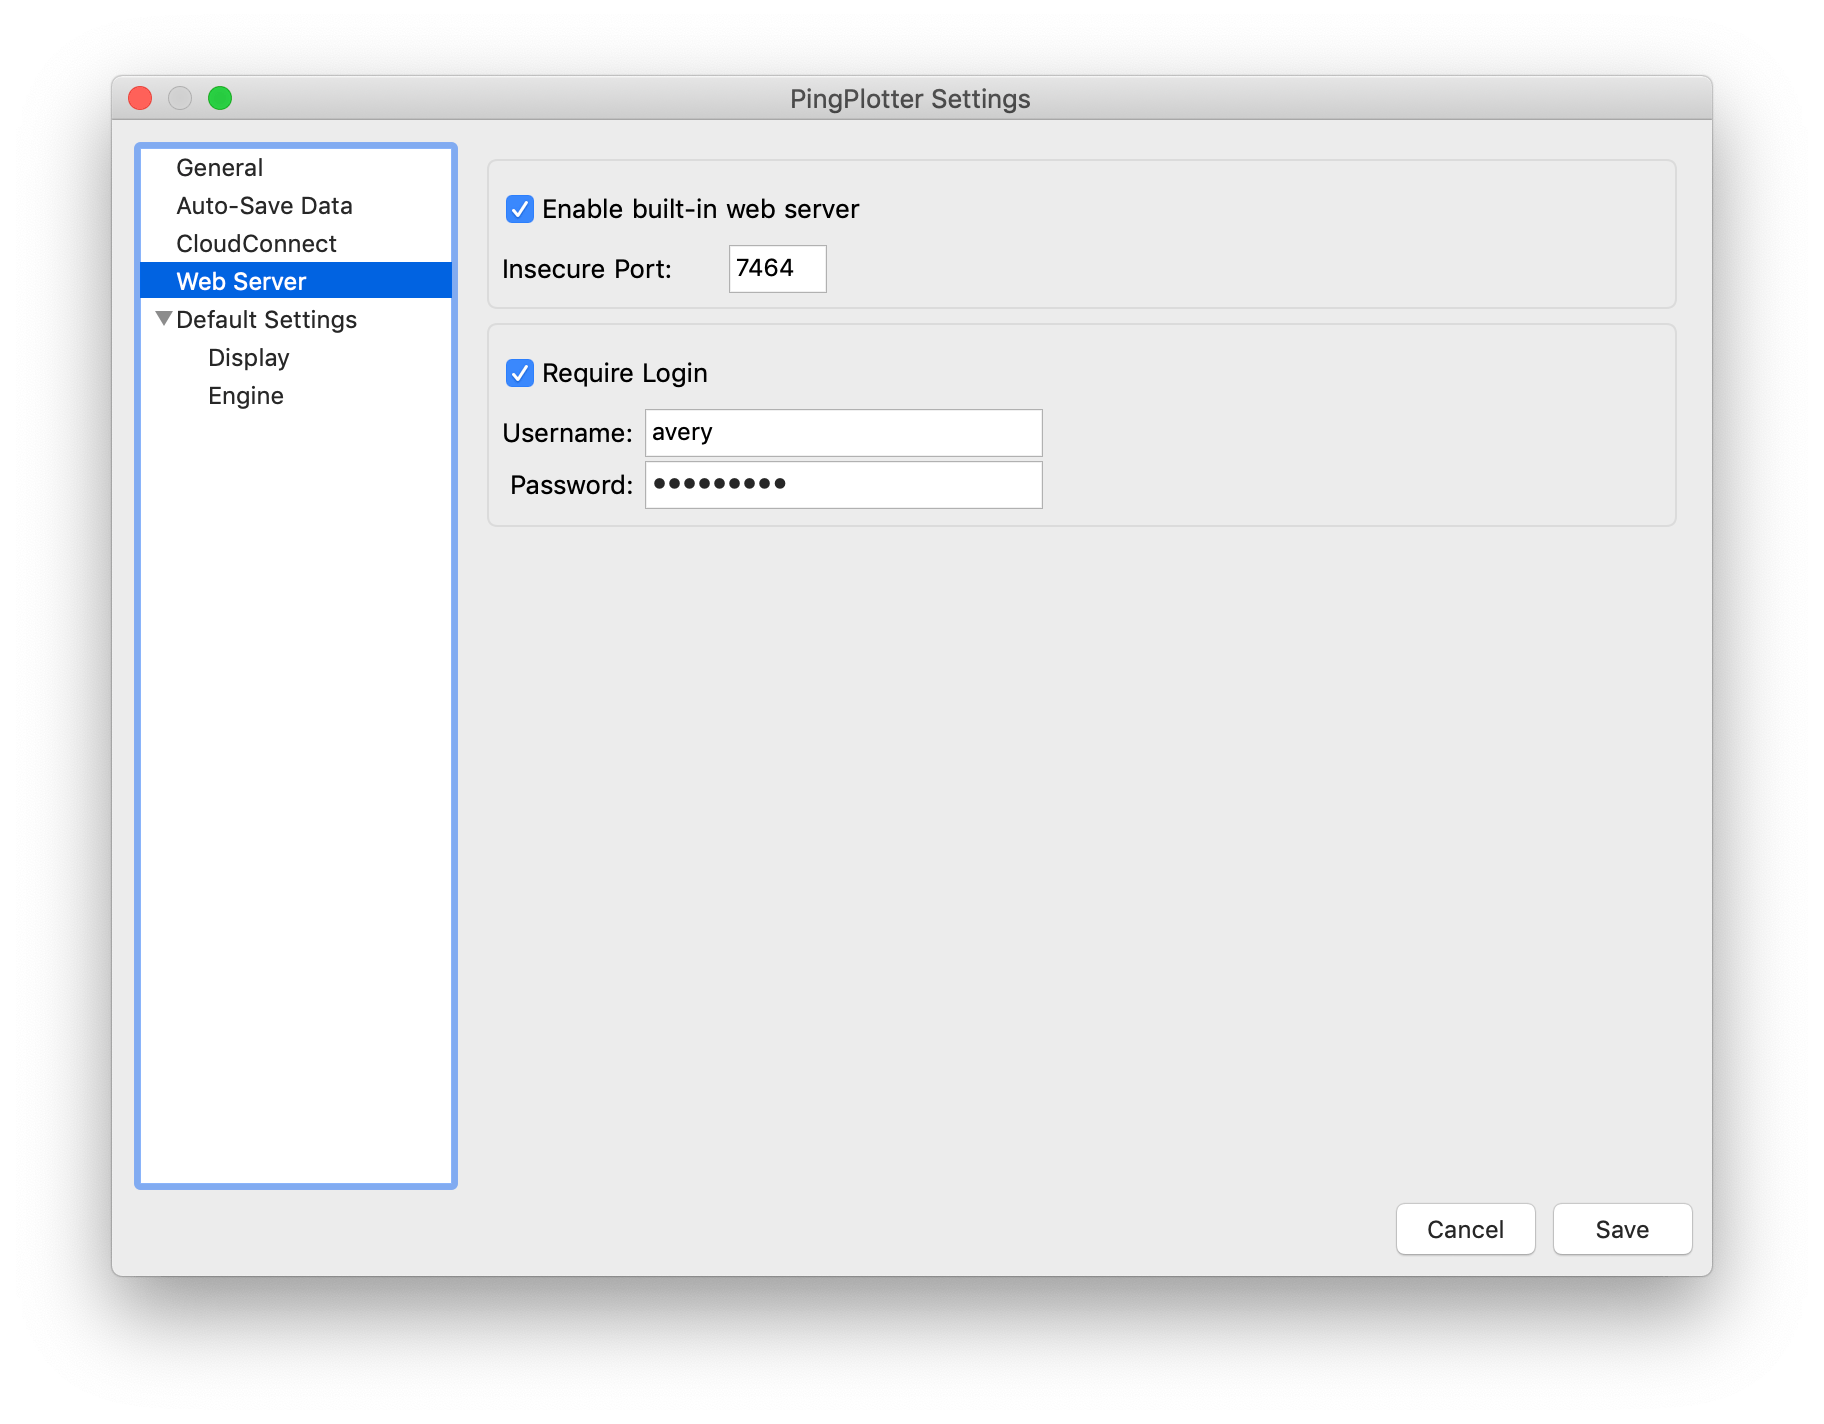
Task: Open the Engine settings page
Action: [x=246, y=395]
